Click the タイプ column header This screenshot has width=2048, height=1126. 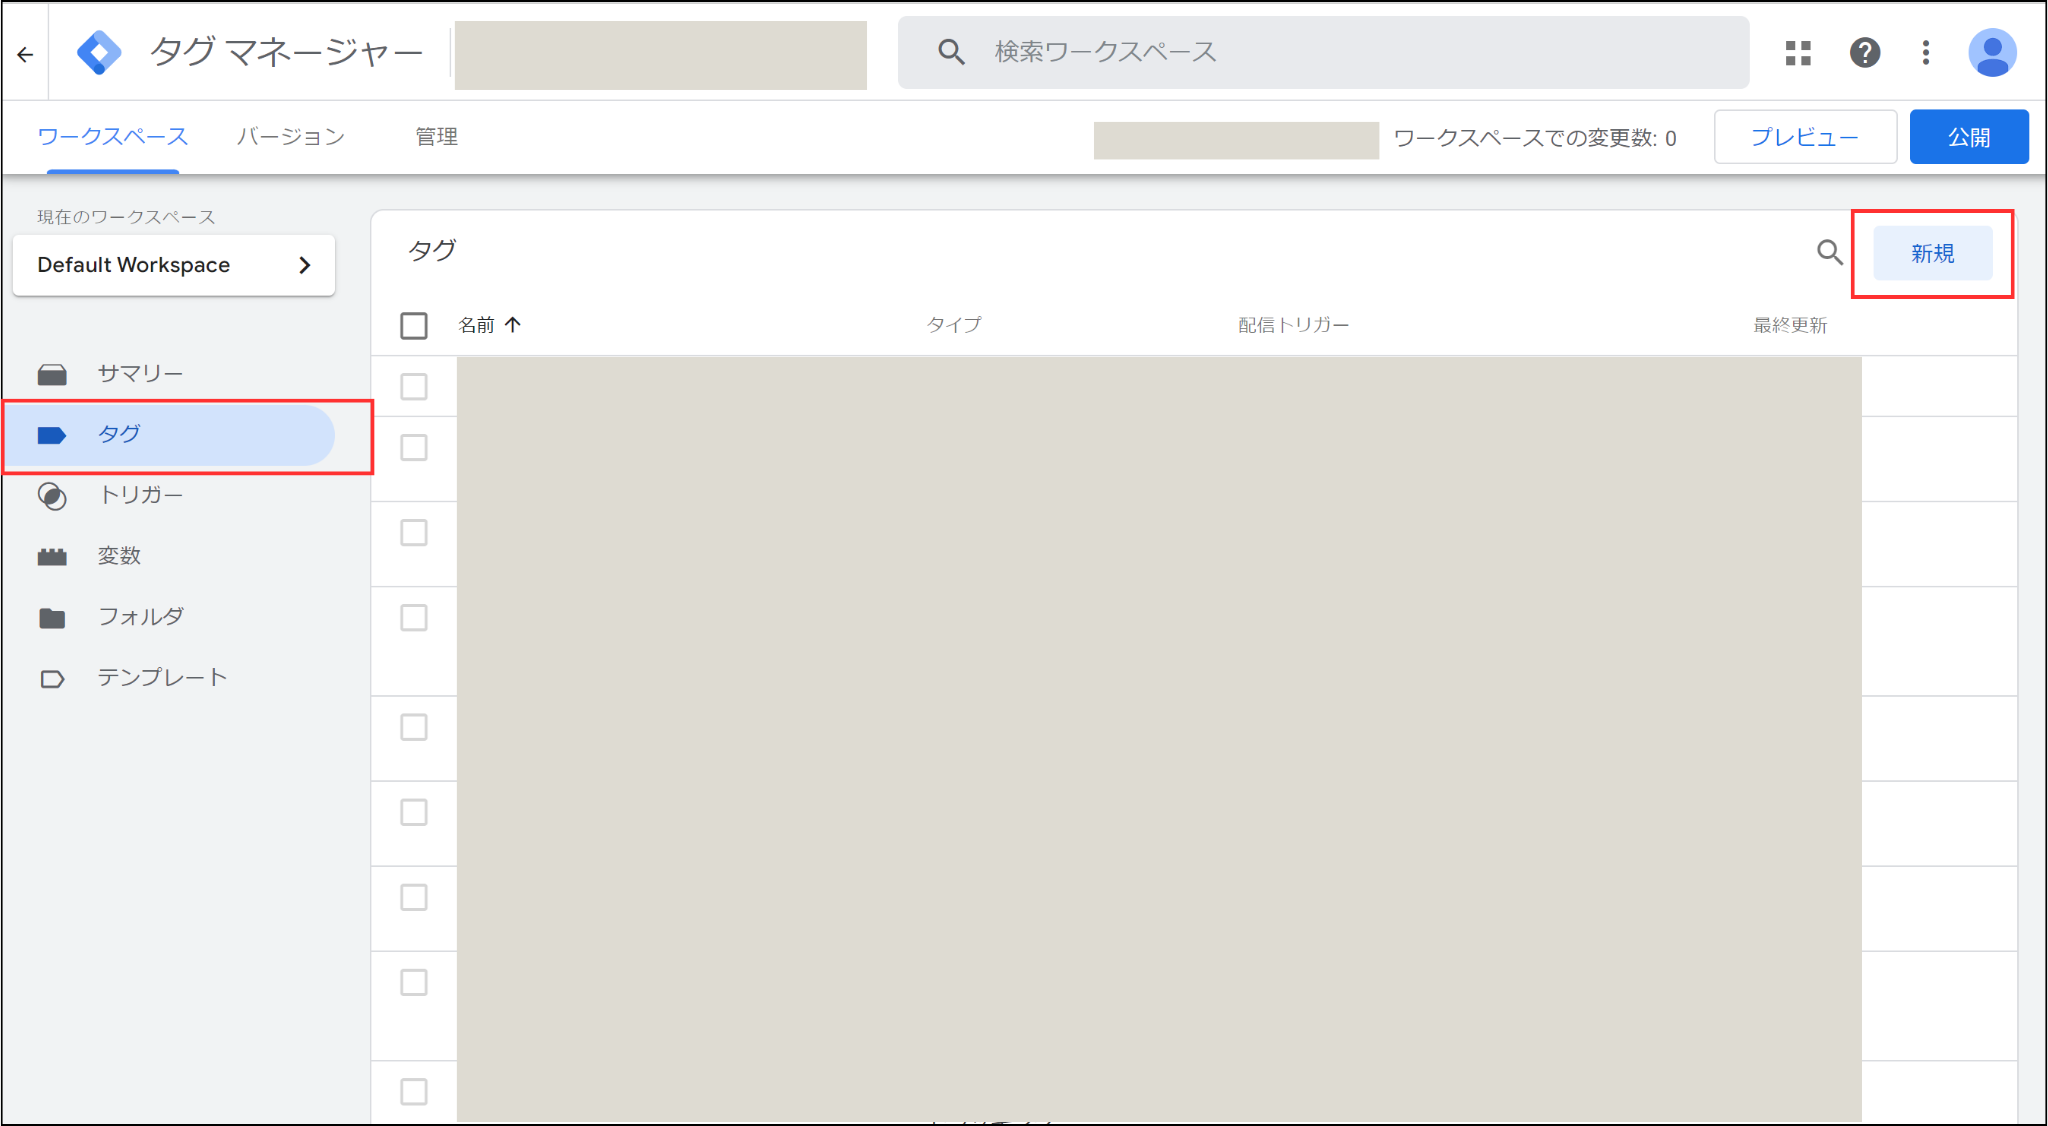click(x=954, y=324)
